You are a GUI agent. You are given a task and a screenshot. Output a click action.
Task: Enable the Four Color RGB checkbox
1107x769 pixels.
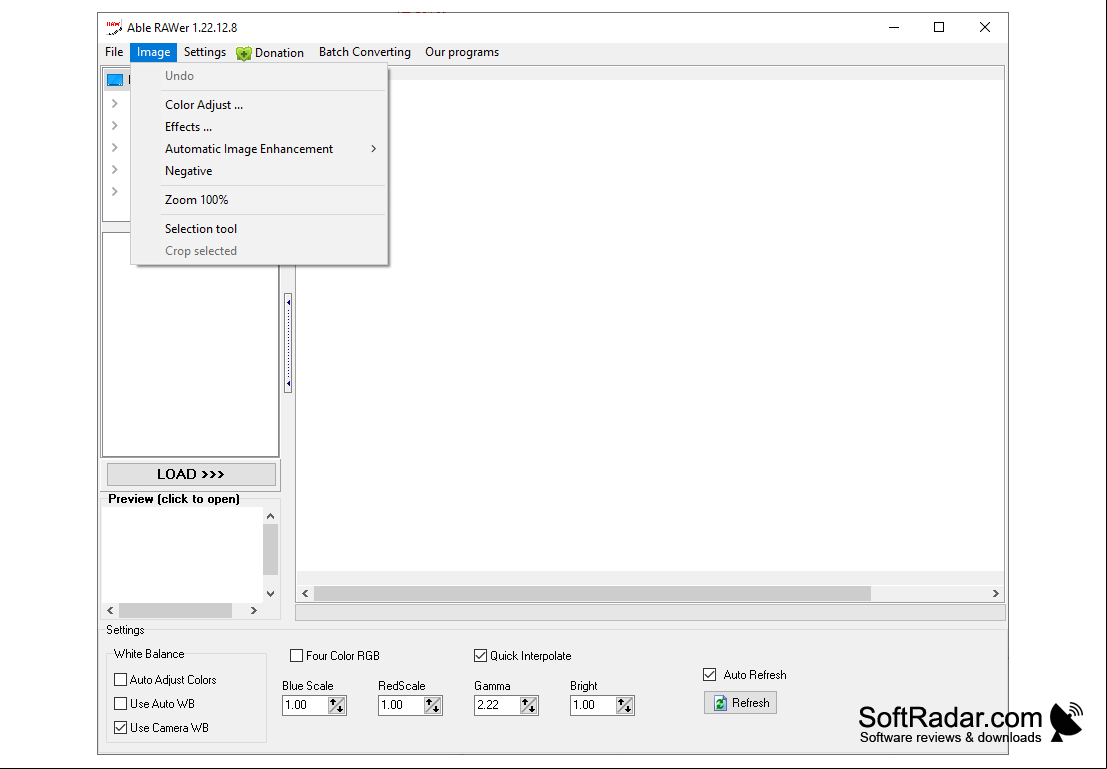[x=297, y=656]
